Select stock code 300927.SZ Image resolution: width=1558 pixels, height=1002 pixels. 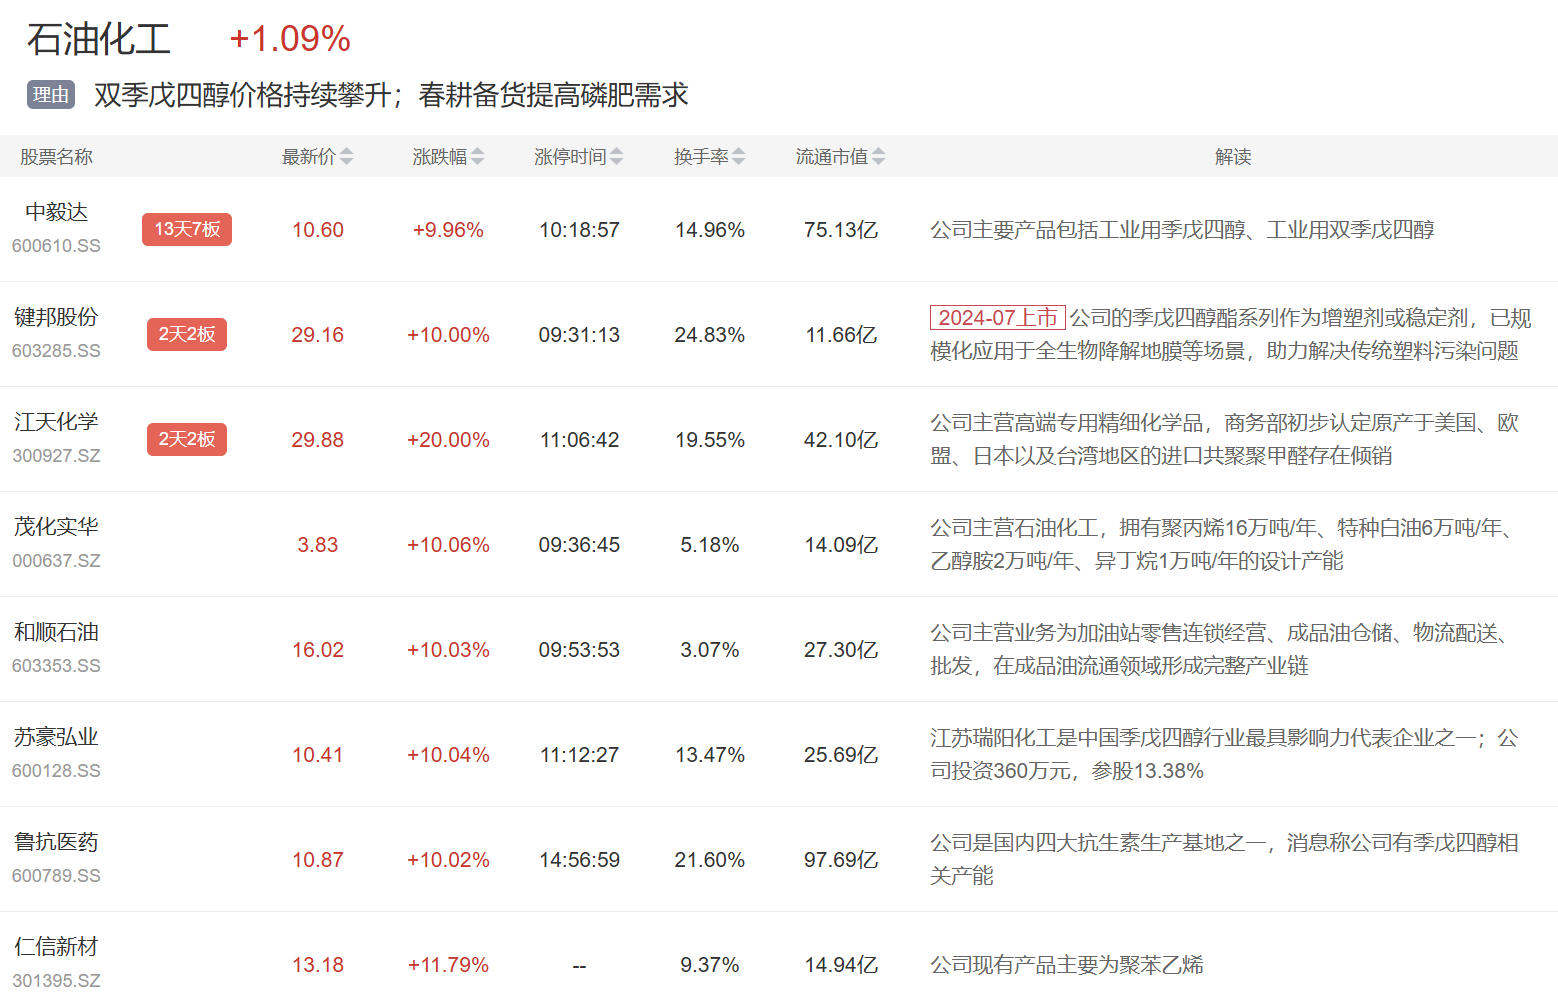pyautogui.click(x=56, y=456)
